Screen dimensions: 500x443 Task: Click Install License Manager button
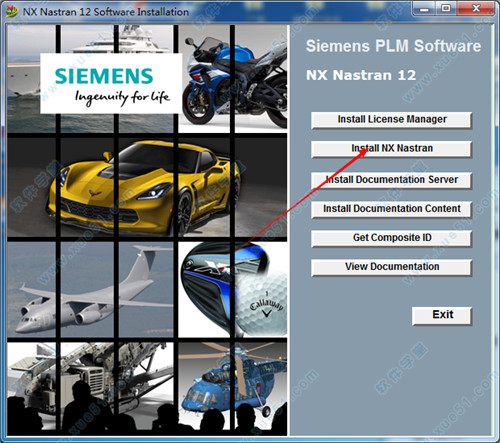(391, 120)
